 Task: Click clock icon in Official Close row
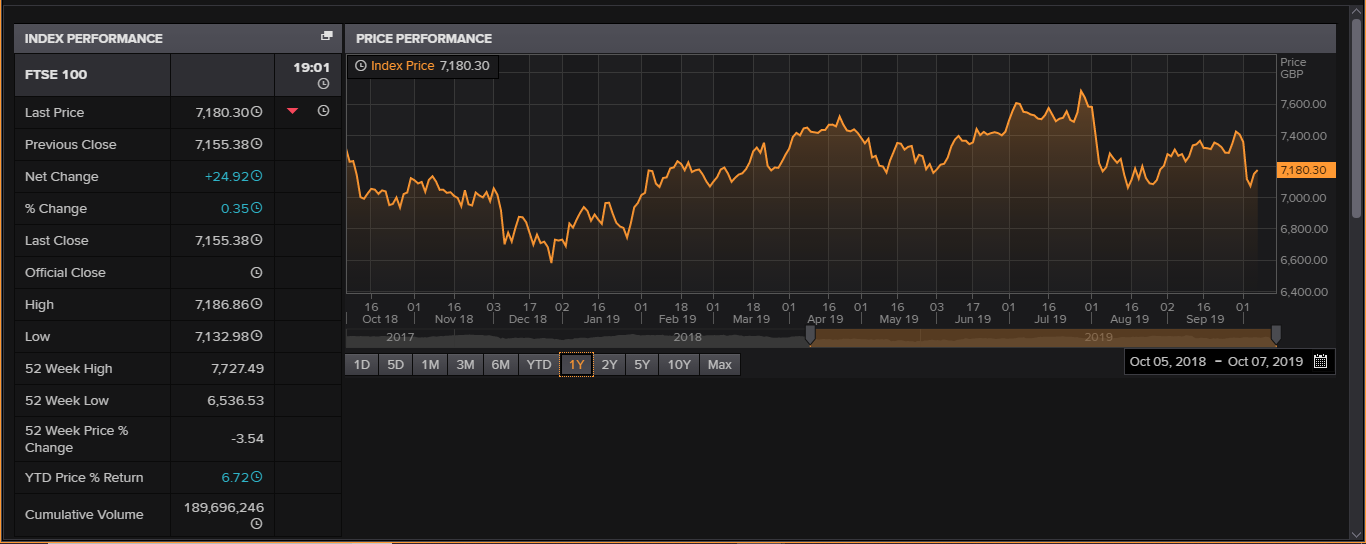pos(257,272)
